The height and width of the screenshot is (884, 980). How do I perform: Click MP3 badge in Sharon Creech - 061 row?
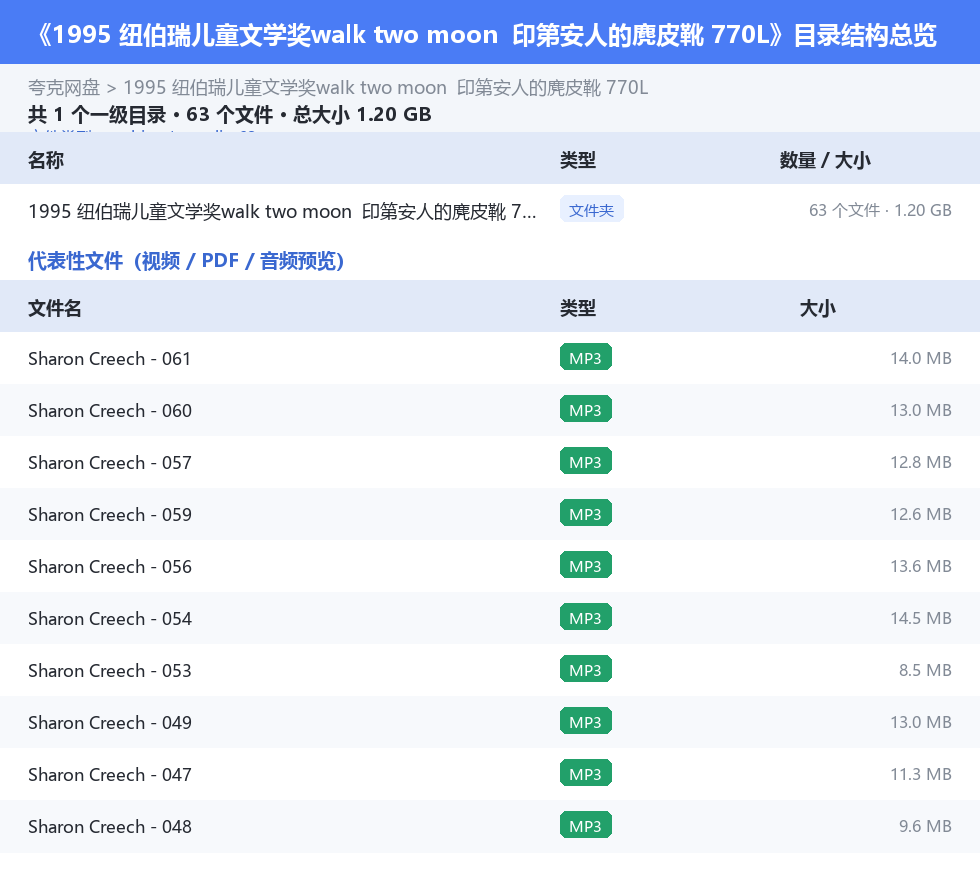click(586, 358)
